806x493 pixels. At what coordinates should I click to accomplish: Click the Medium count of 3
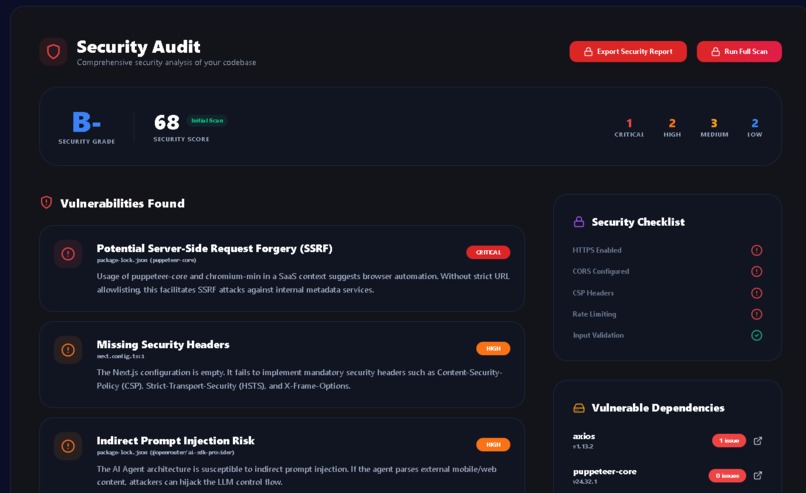714,123
